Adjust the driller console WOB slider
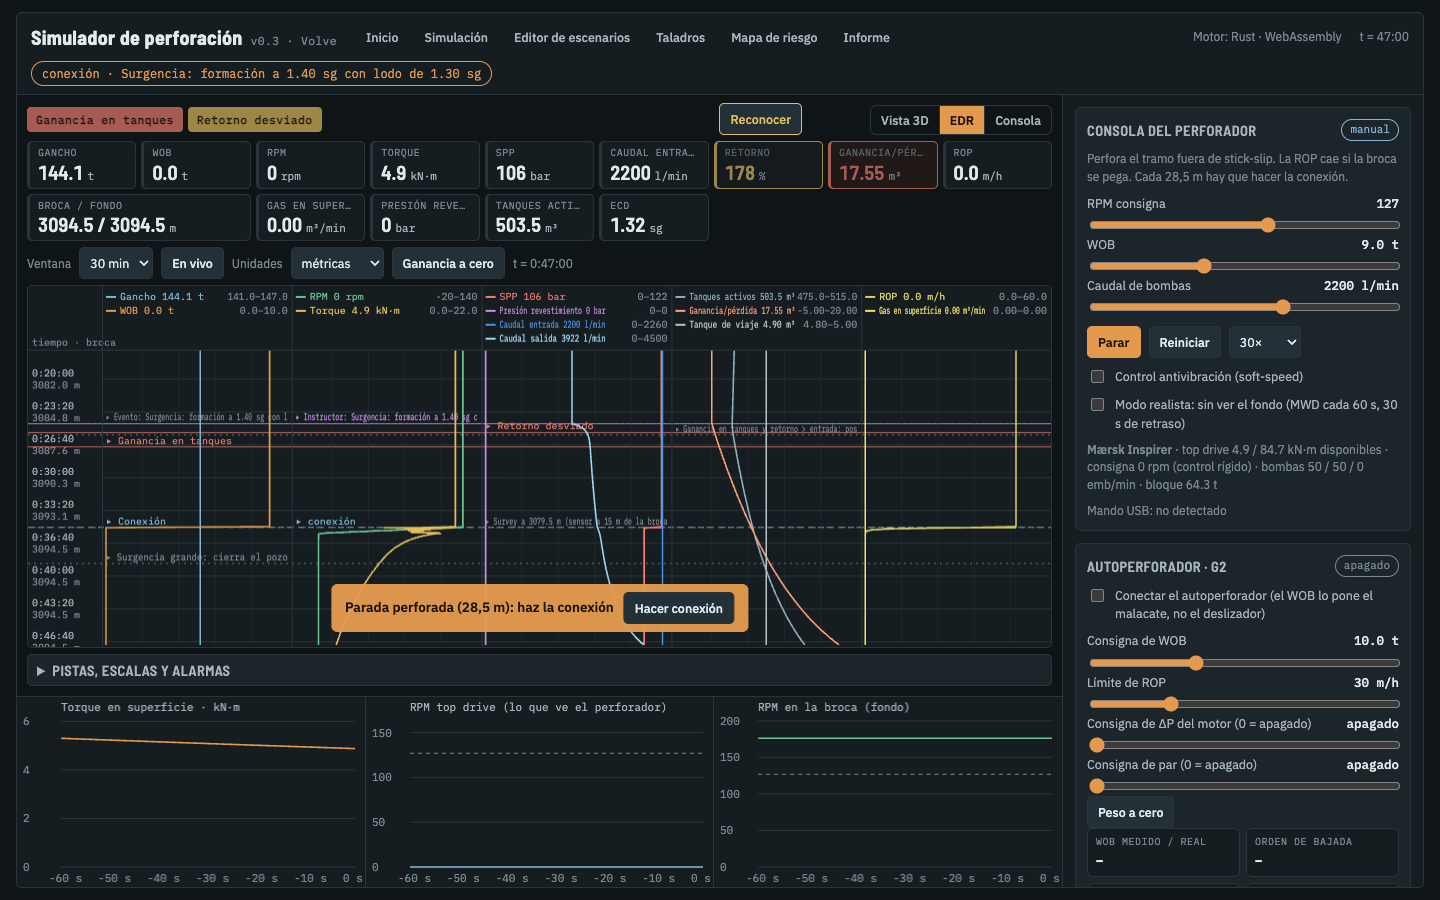1440x900 pixels. pos(1243,266)
